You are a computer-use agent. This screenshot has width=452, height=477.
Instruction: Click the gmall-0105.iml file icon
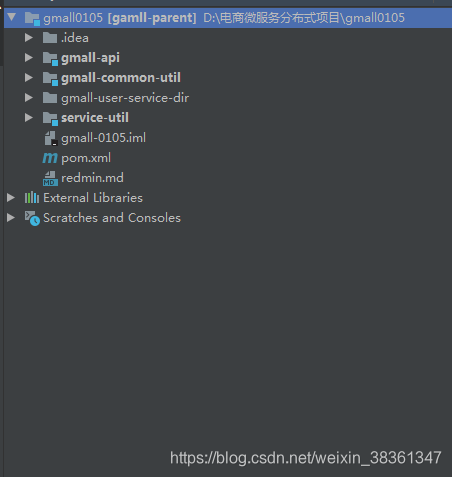pyautogui.click(x=51, y=138)
